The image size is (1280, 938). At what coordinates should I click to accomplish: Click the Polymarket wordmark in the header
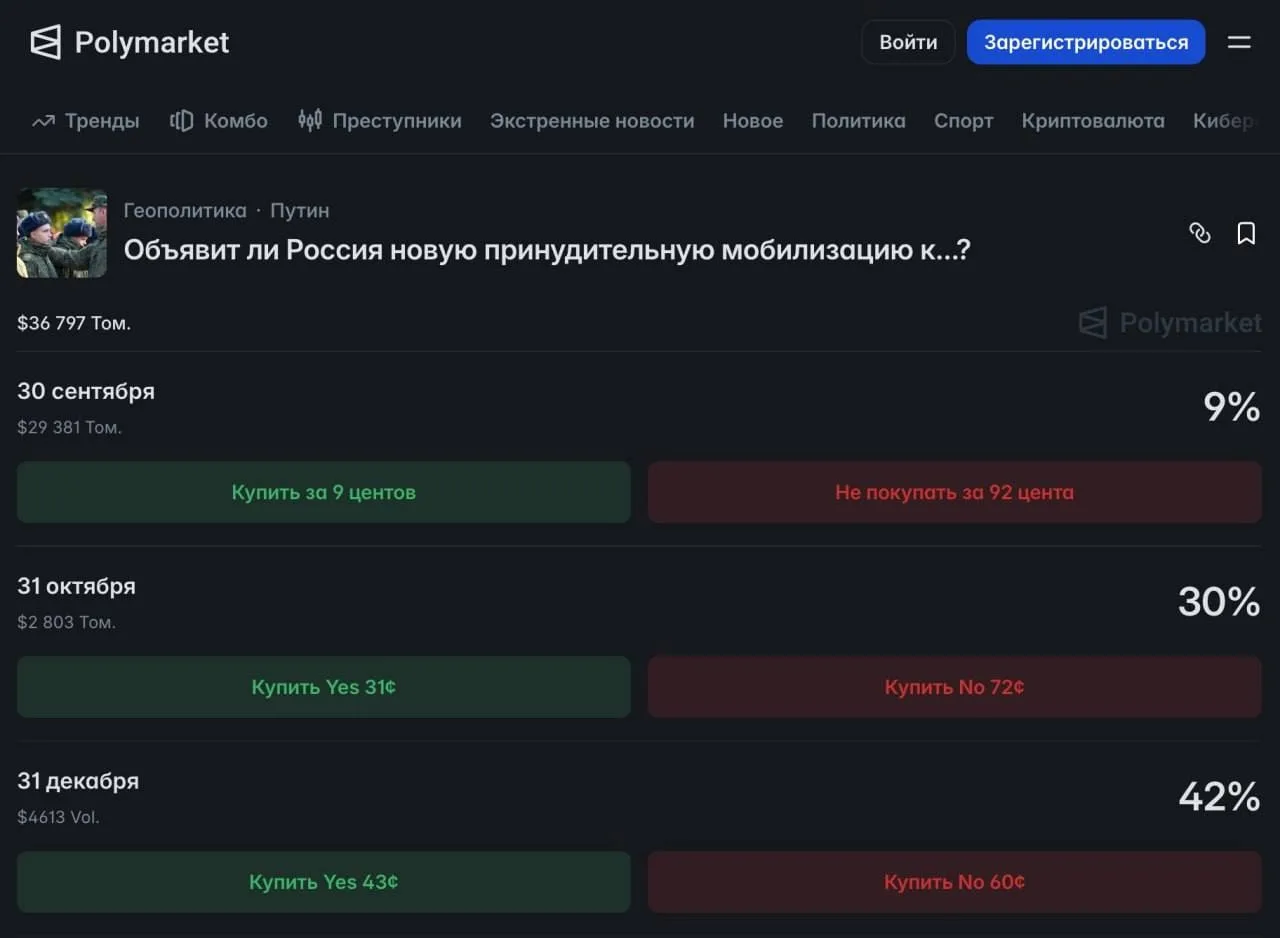152,42
